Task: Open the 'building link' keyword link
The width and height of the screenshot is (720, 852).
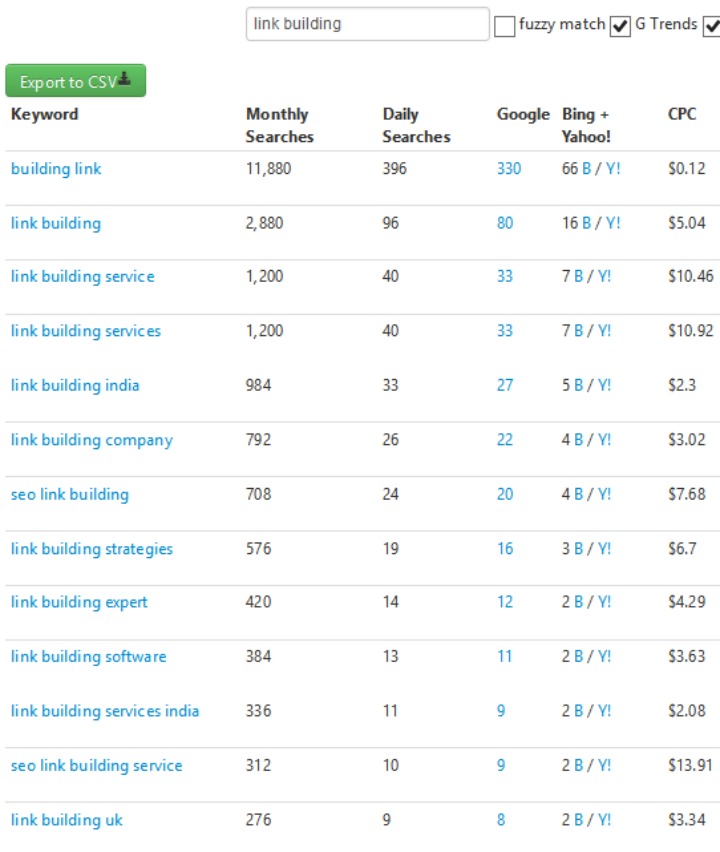Action: tap(56, 169)
